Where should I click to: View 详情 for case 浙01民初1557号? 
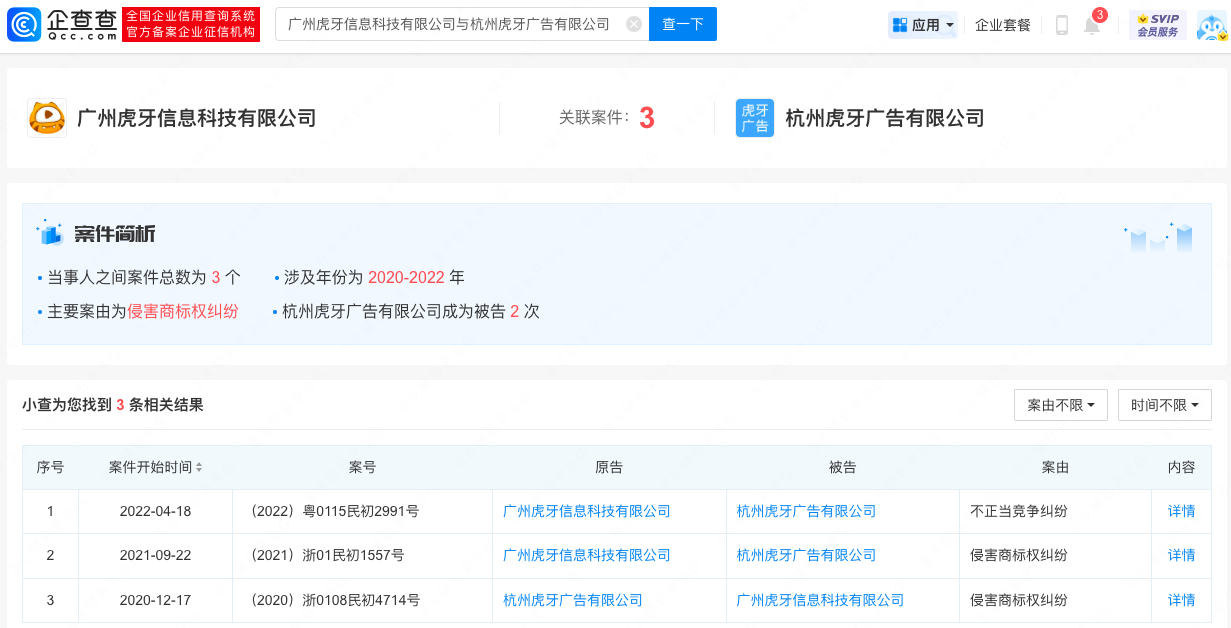(x=1182, y=555)
